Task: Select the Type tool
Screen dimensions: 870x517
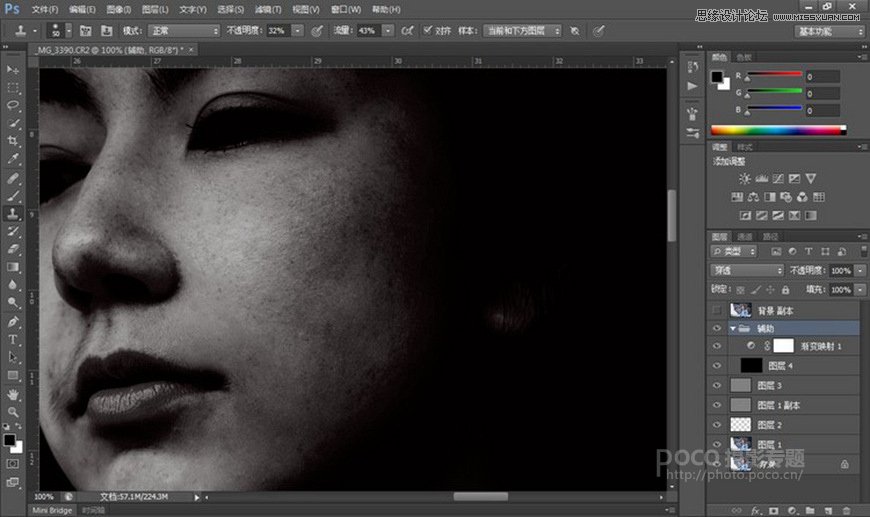Action: coord(14,339)
